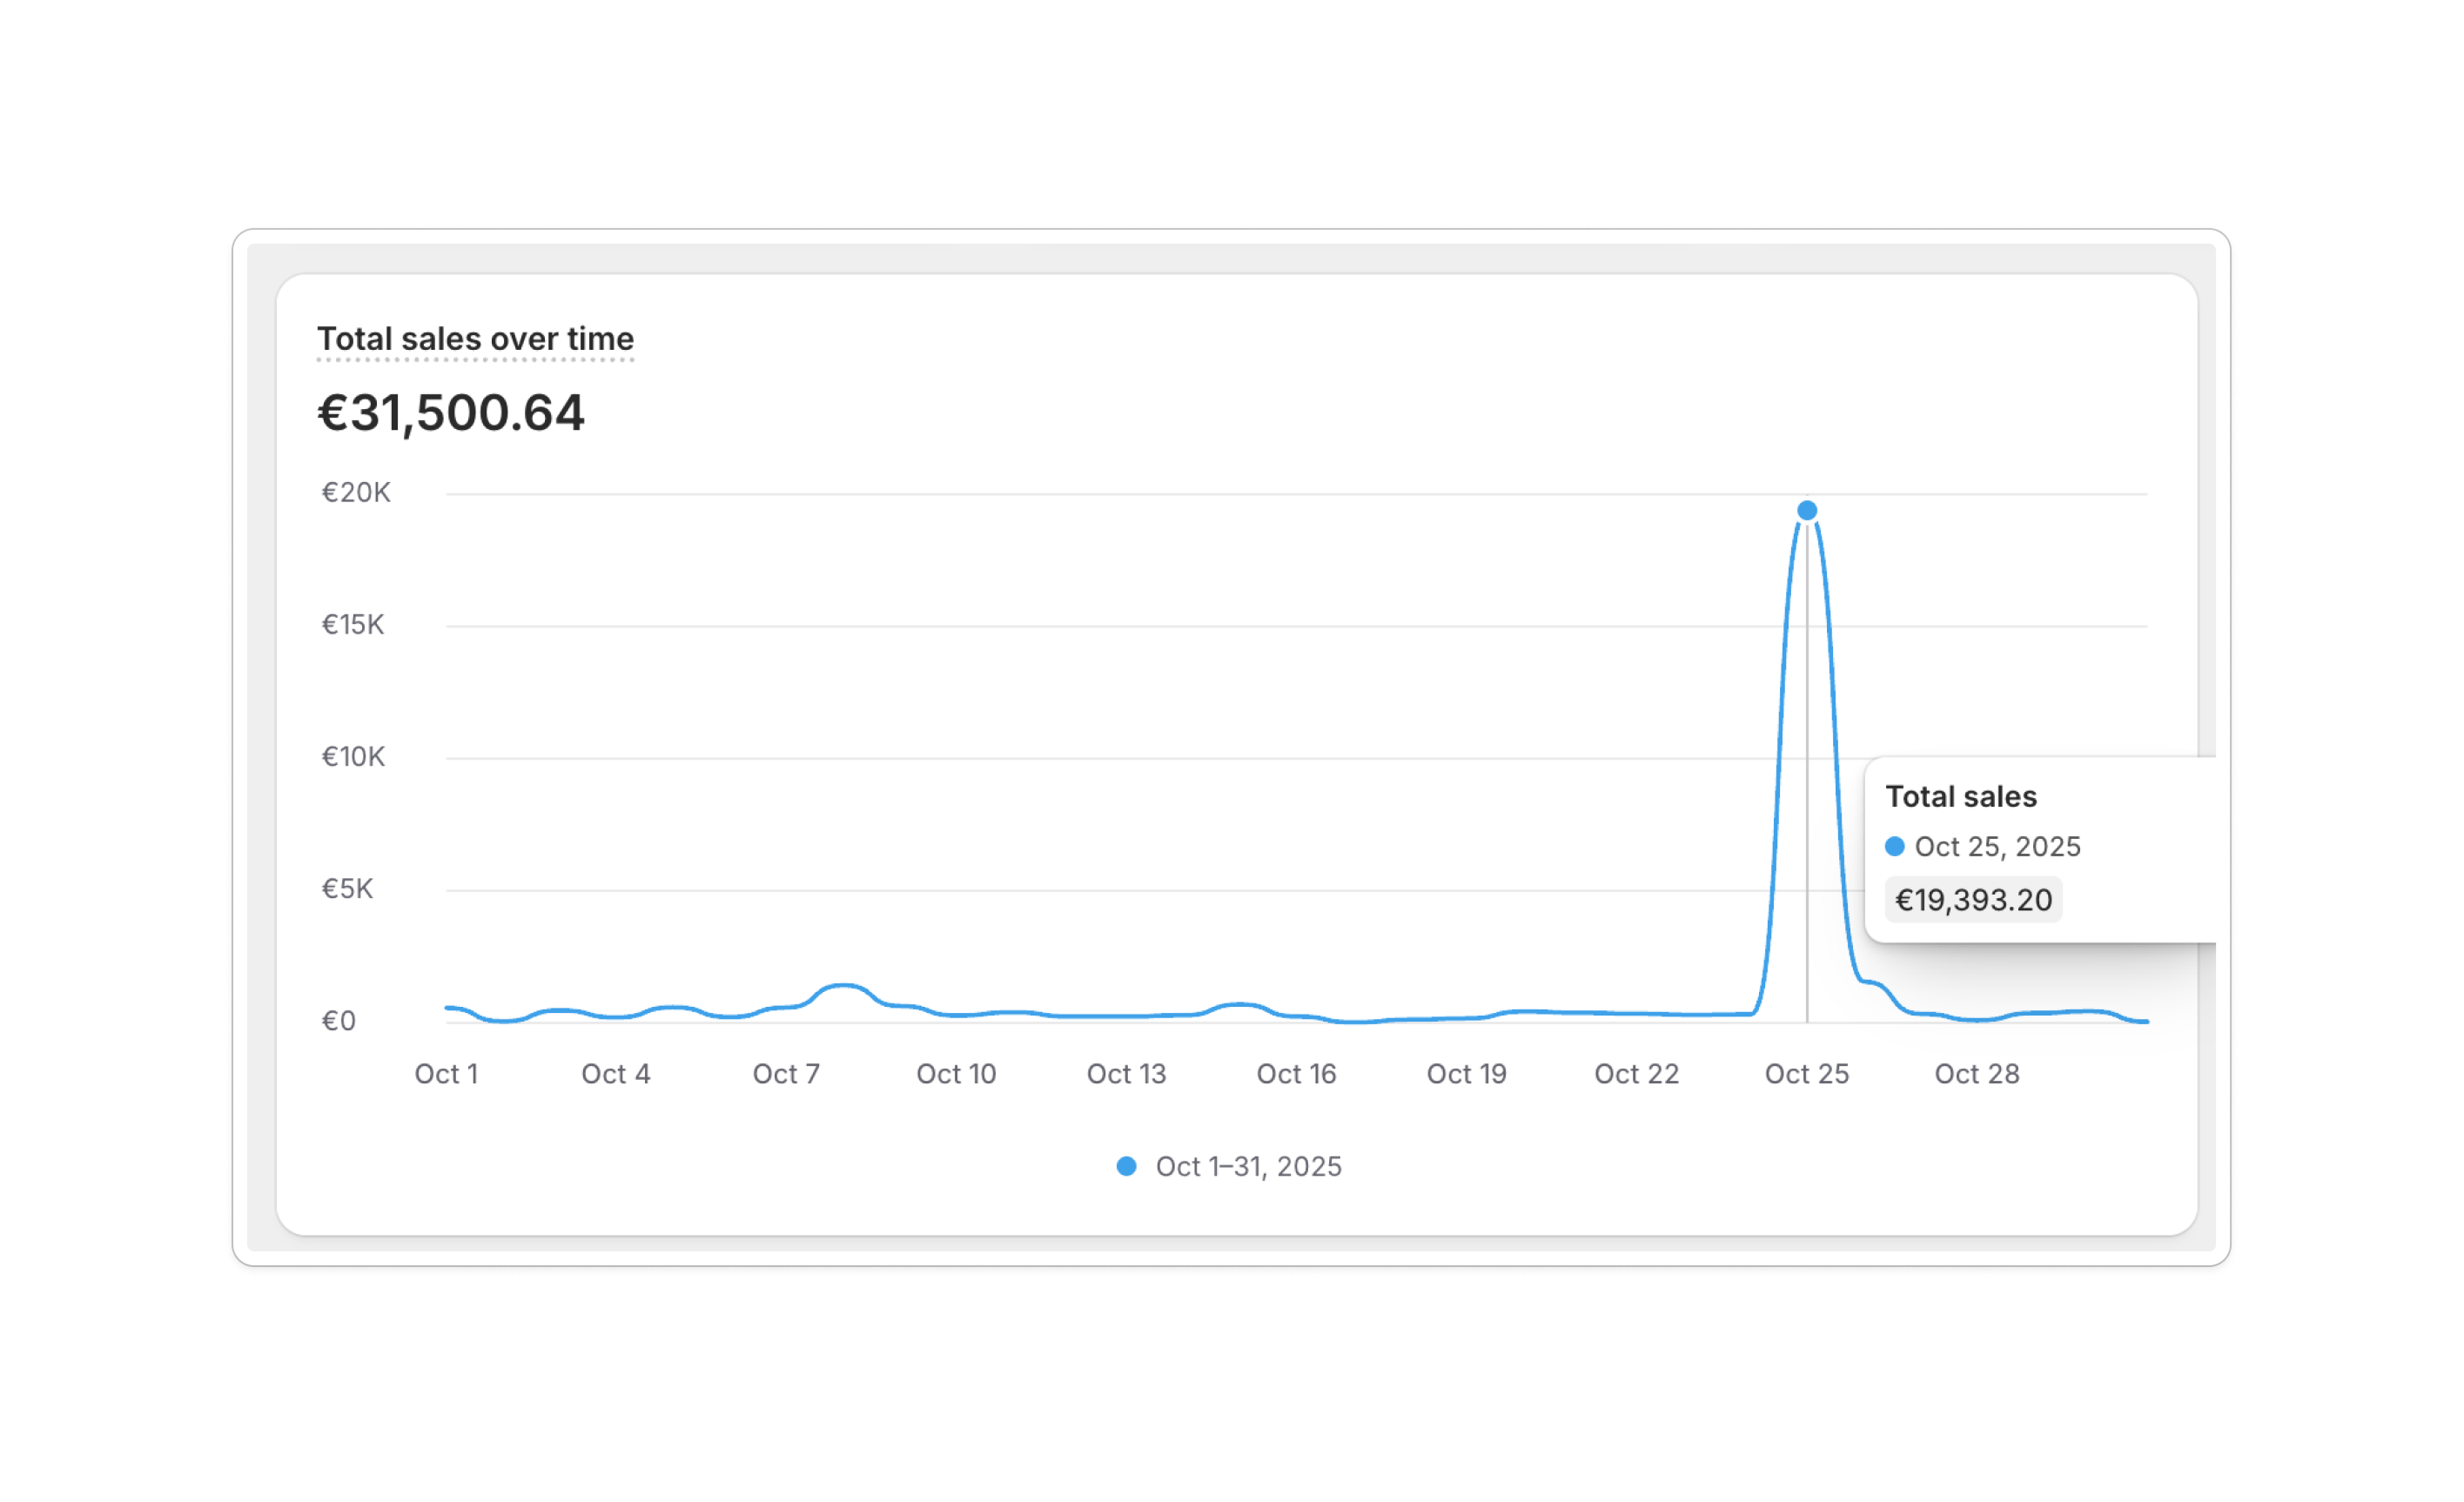The height and width of the screenshot is (1502, 2464).
Task: Click the Oct 13 x-axis label
Action: coord(1126,1074)
